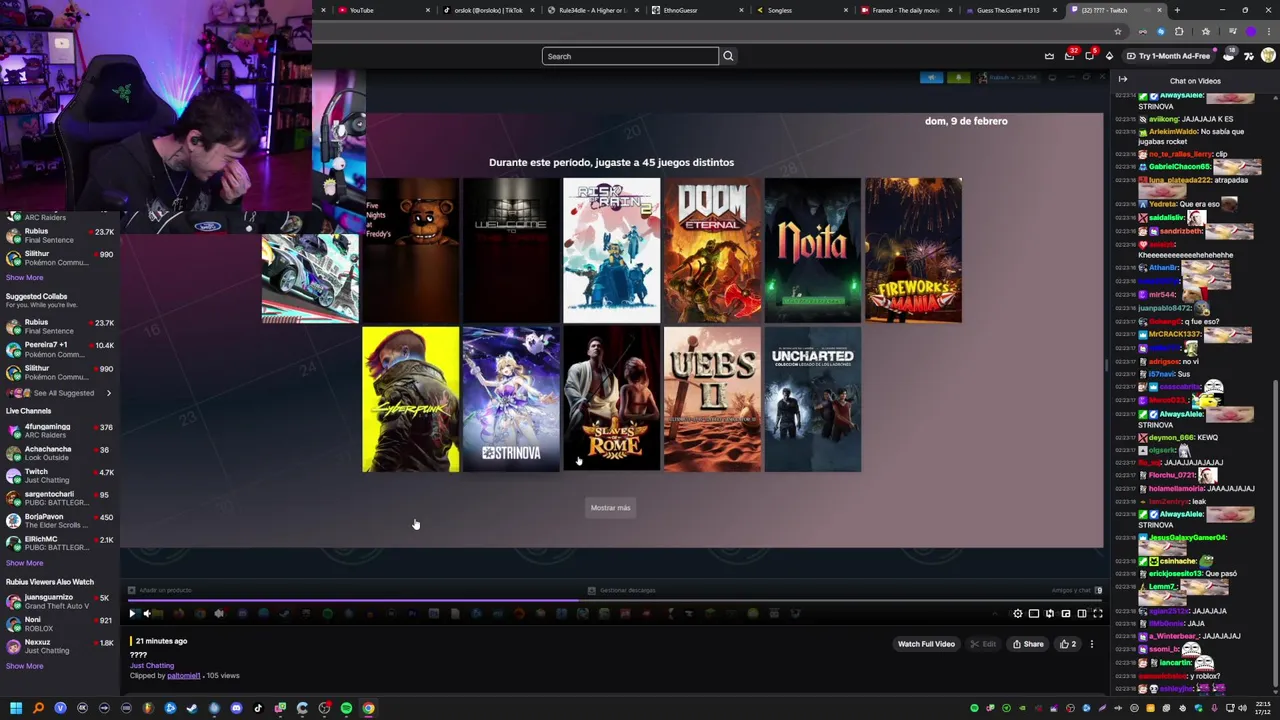Image resolution: width=1280 pixels, height=720 pixels.
Task: Collapse the Chat on Videos panel
Action: pyautogui.click(x=1123, y=80)
